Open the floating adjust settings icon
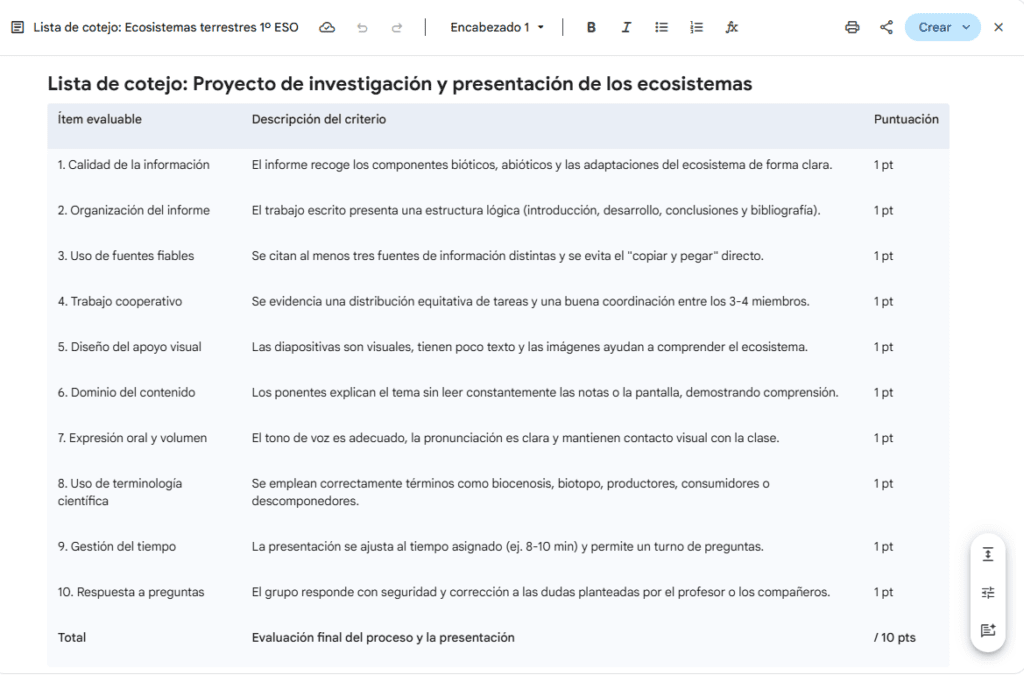 point(987,593)
